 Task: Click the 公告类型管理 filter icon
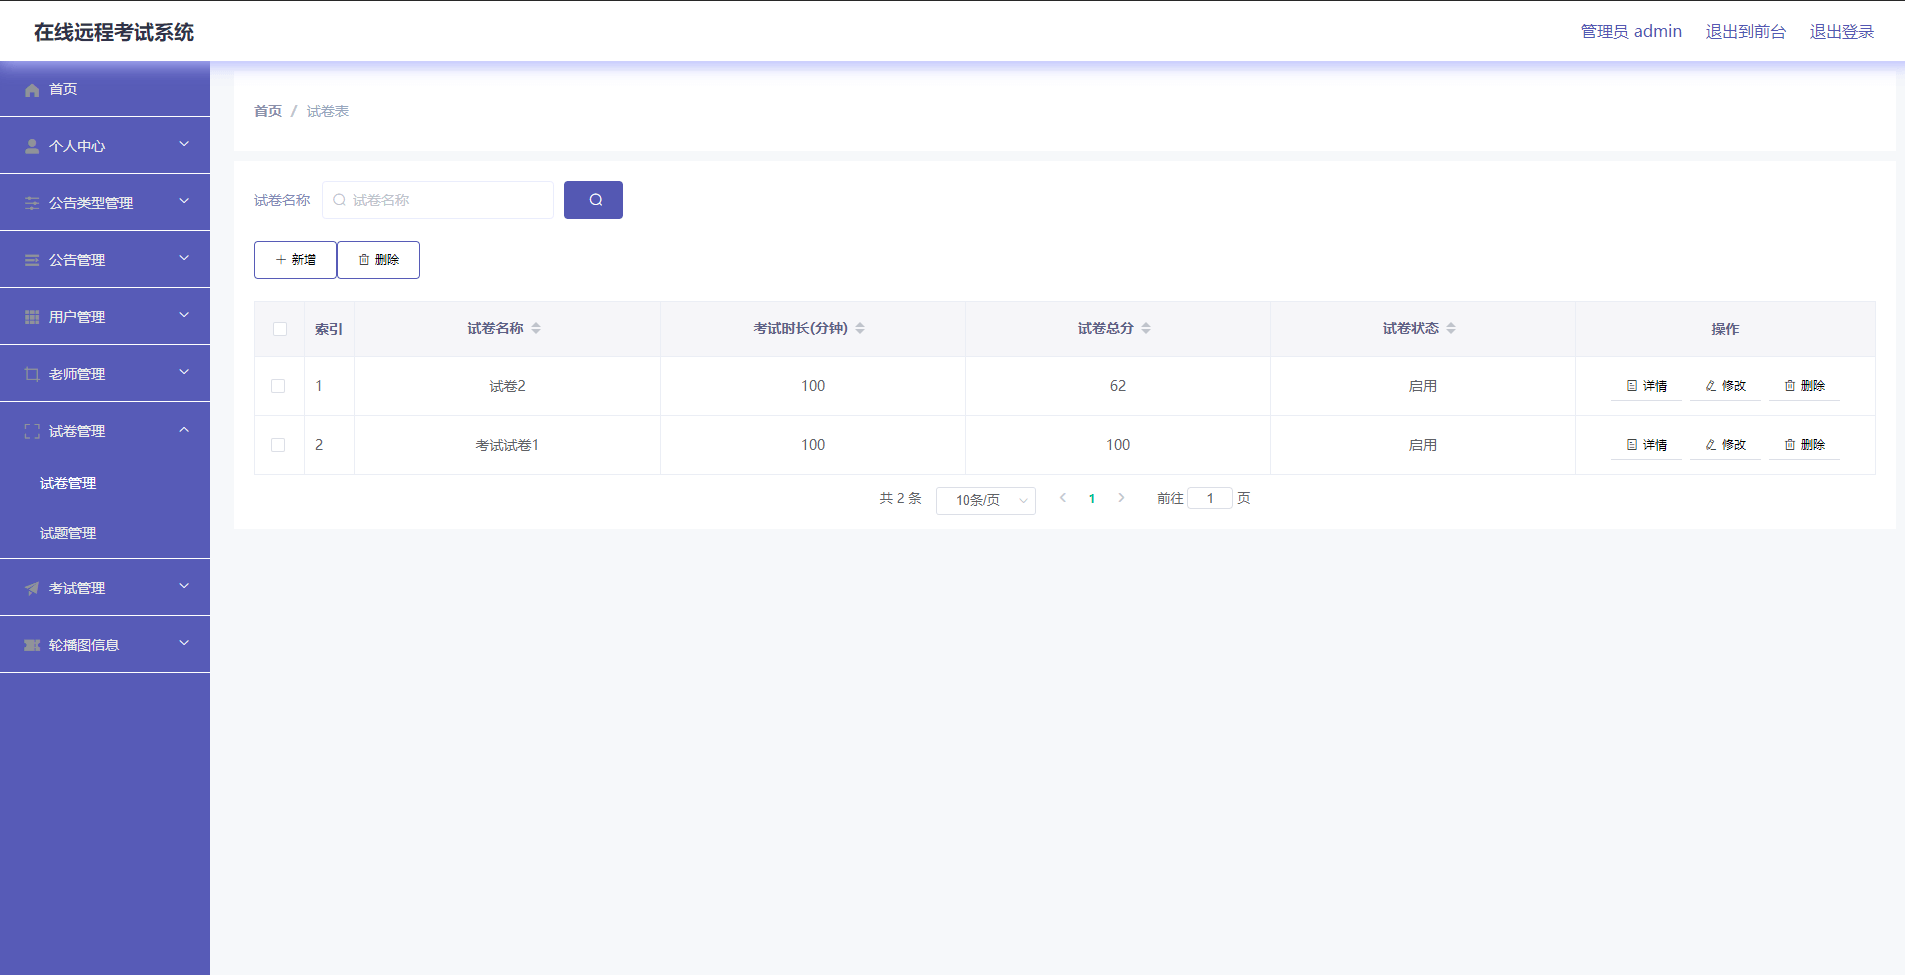click(x=32, y=202)
